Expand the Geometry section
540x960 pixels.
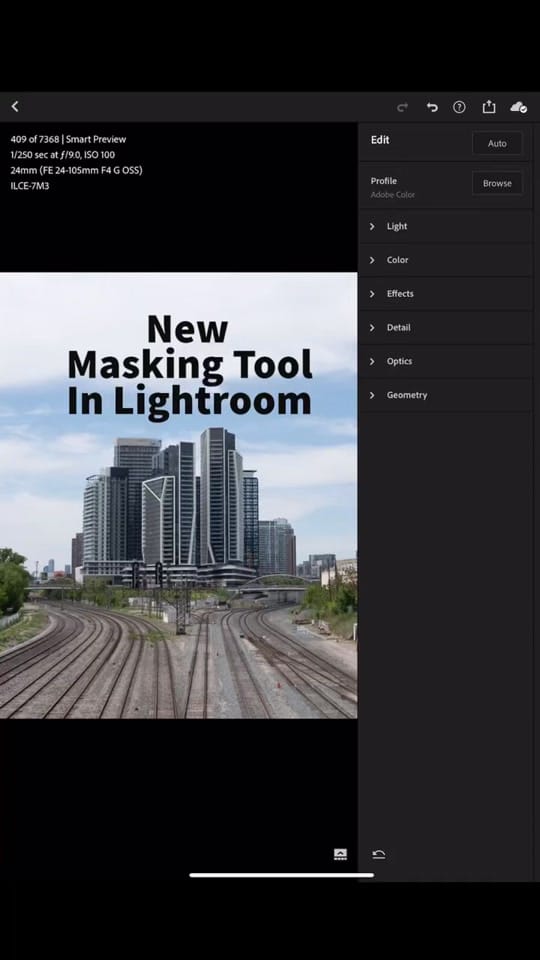[x=445, y=395]
